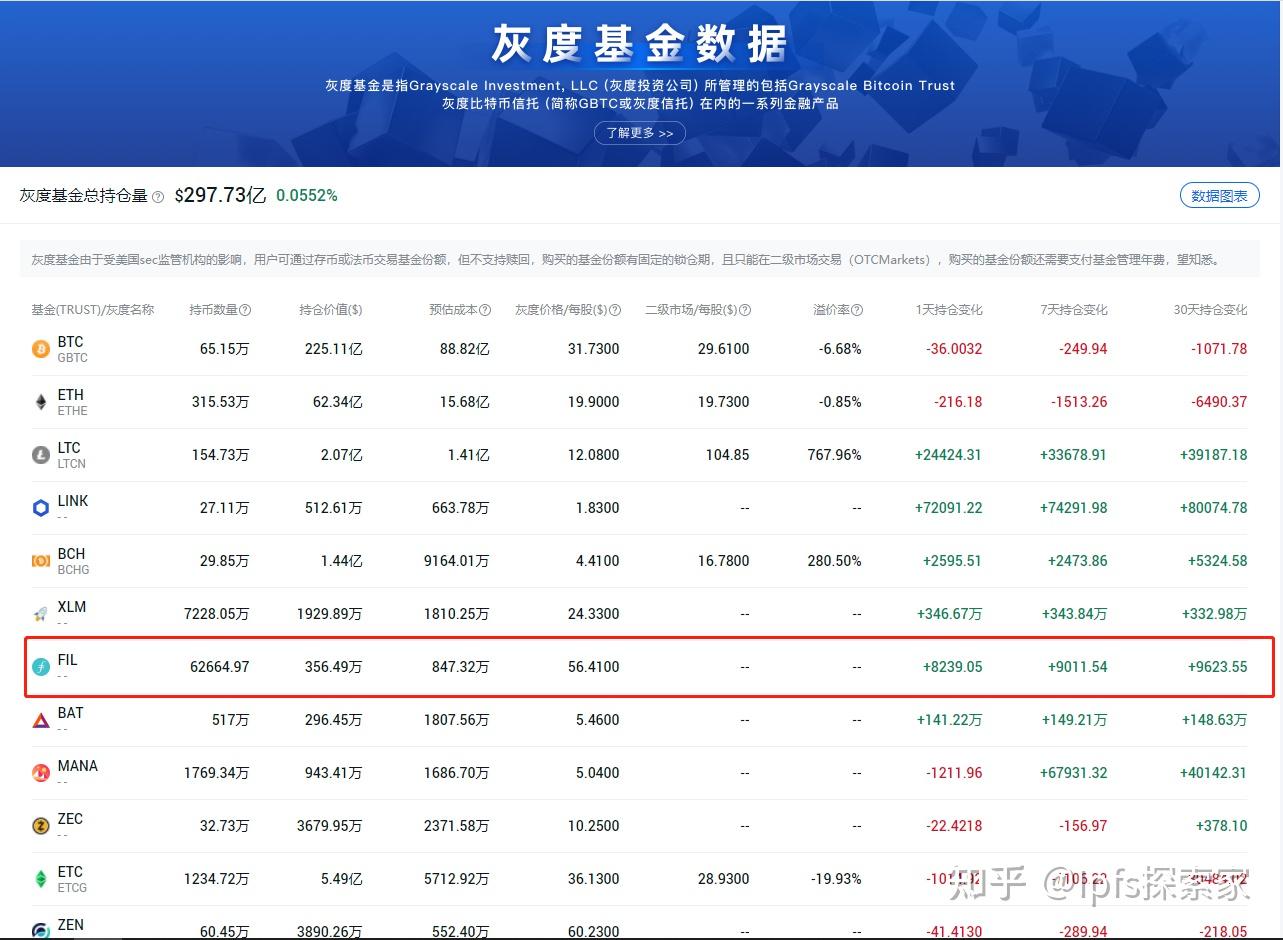Click the BAT triangle coin icon
1283x940 pixels.
[40, 720]
